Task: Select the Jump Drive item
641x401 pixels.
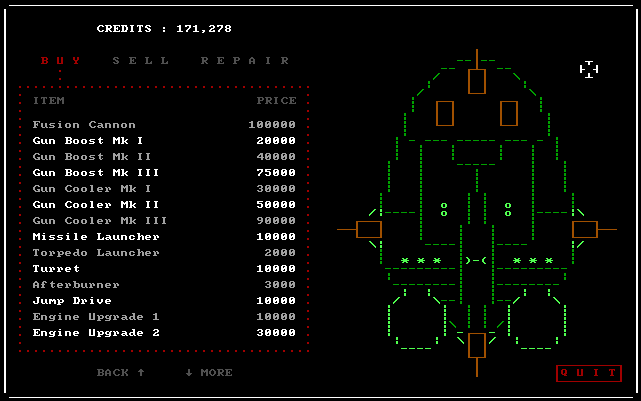Action: (x=72, y=301)
